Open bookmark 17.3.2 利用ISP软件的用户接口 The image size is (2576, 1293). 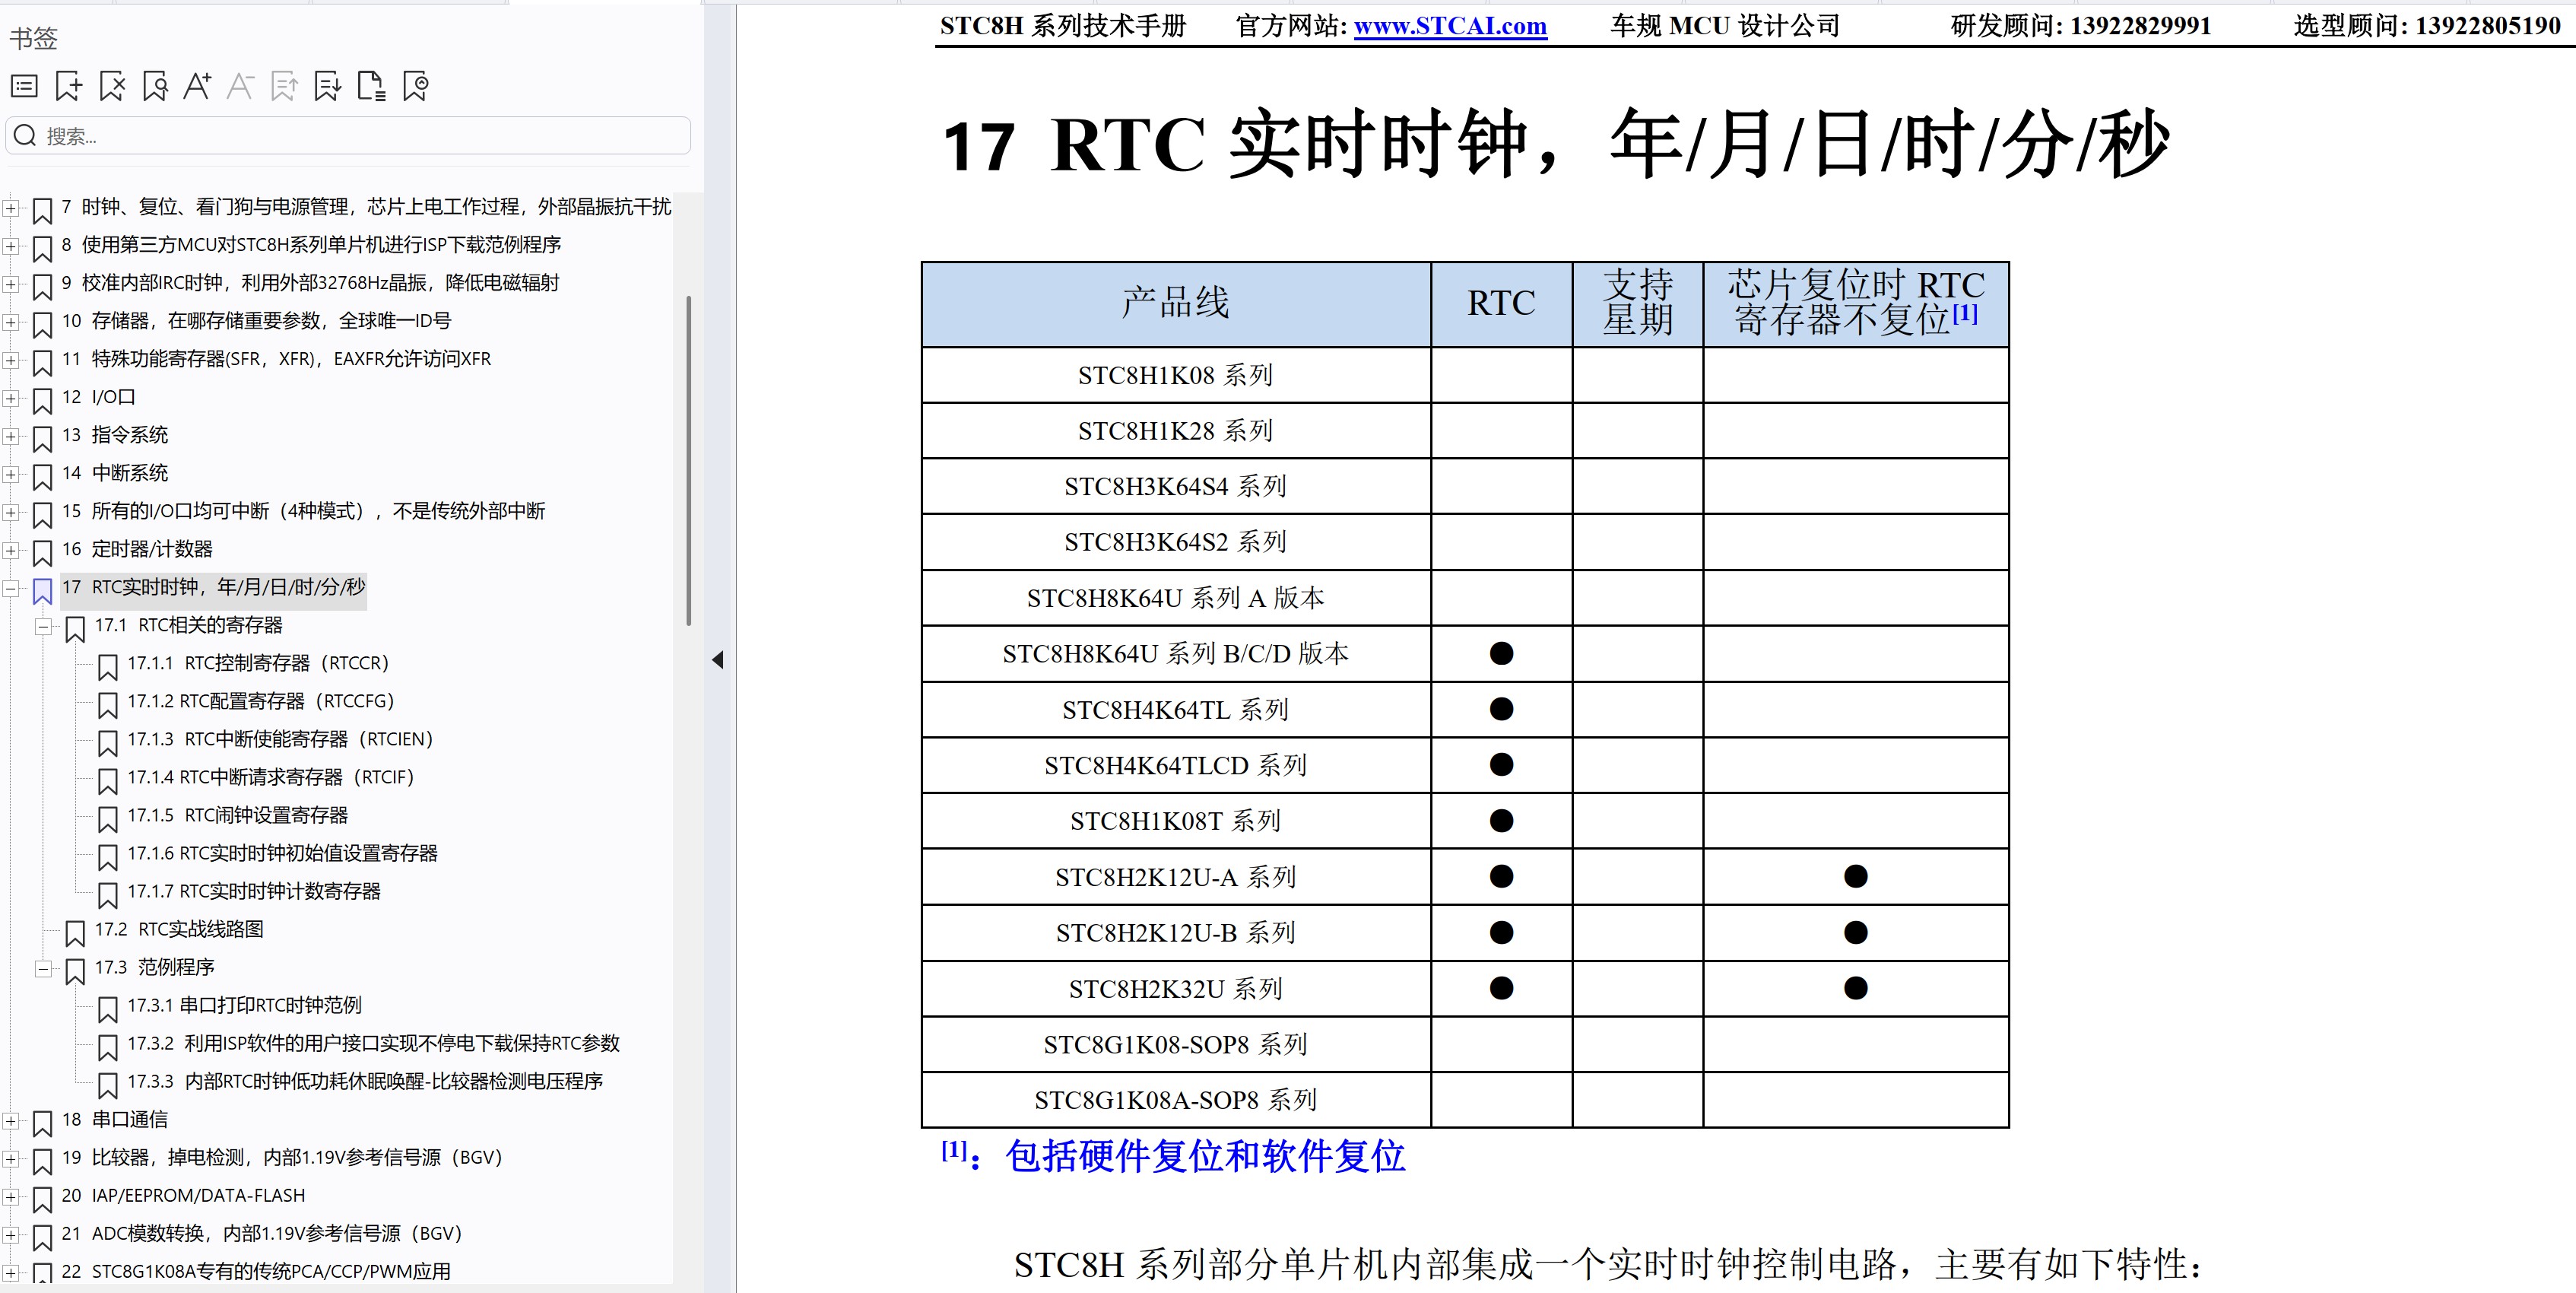(374, 1043)
